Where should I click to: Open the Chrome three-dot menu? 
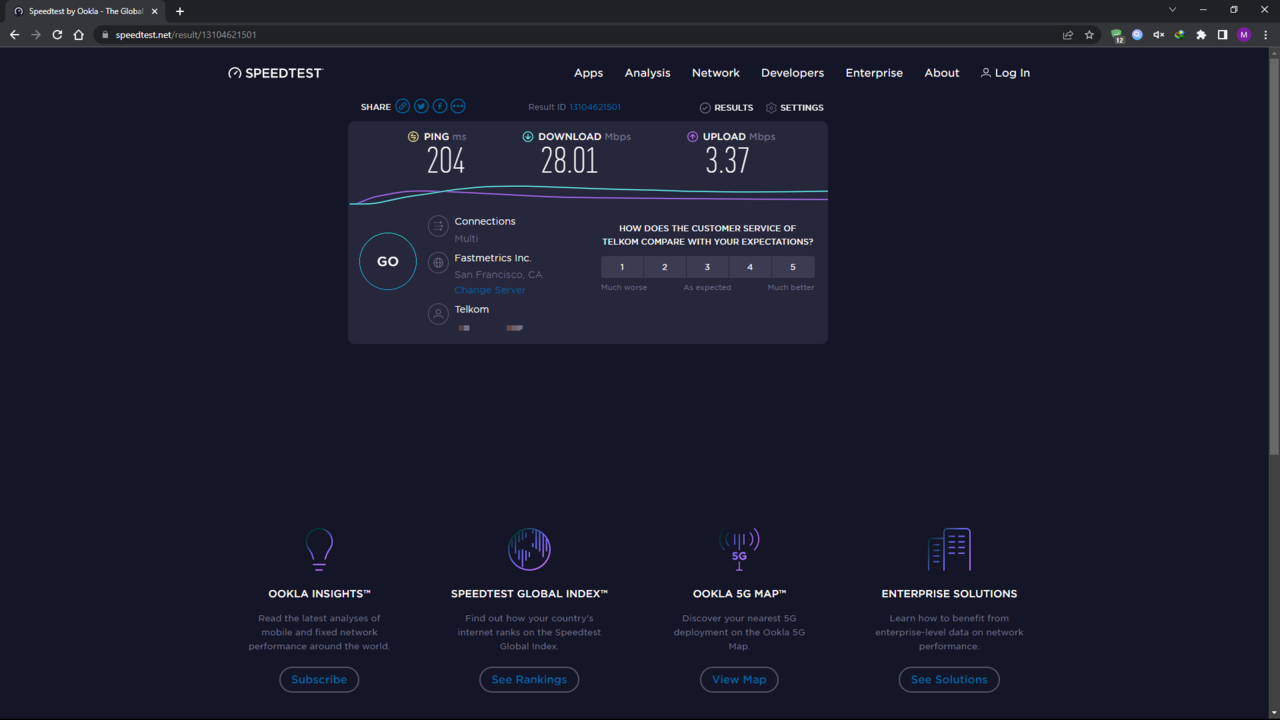pyautogui.click(x=1264, y=35)
